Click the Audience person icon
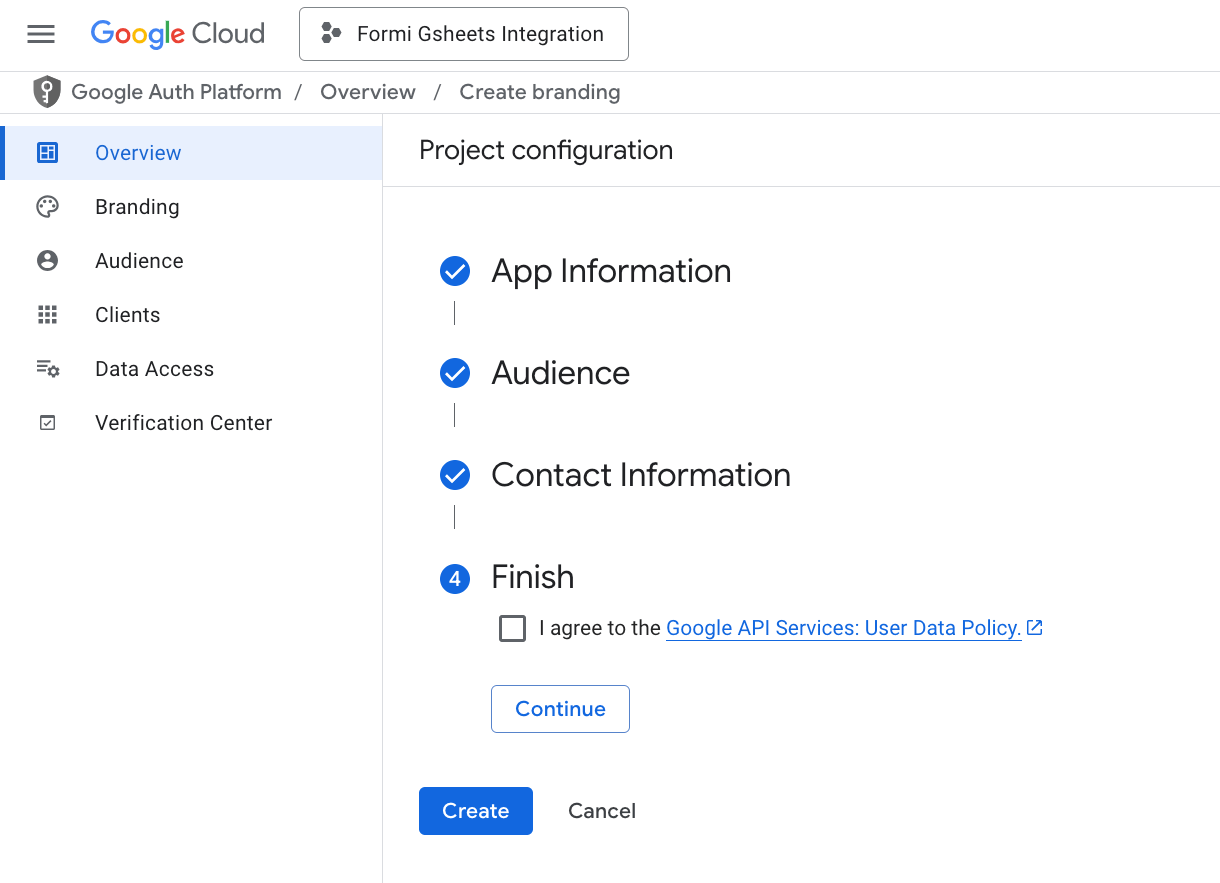The width and height of the screenshot is (1220, 883). pyautogui.click(x=47, y=261)
